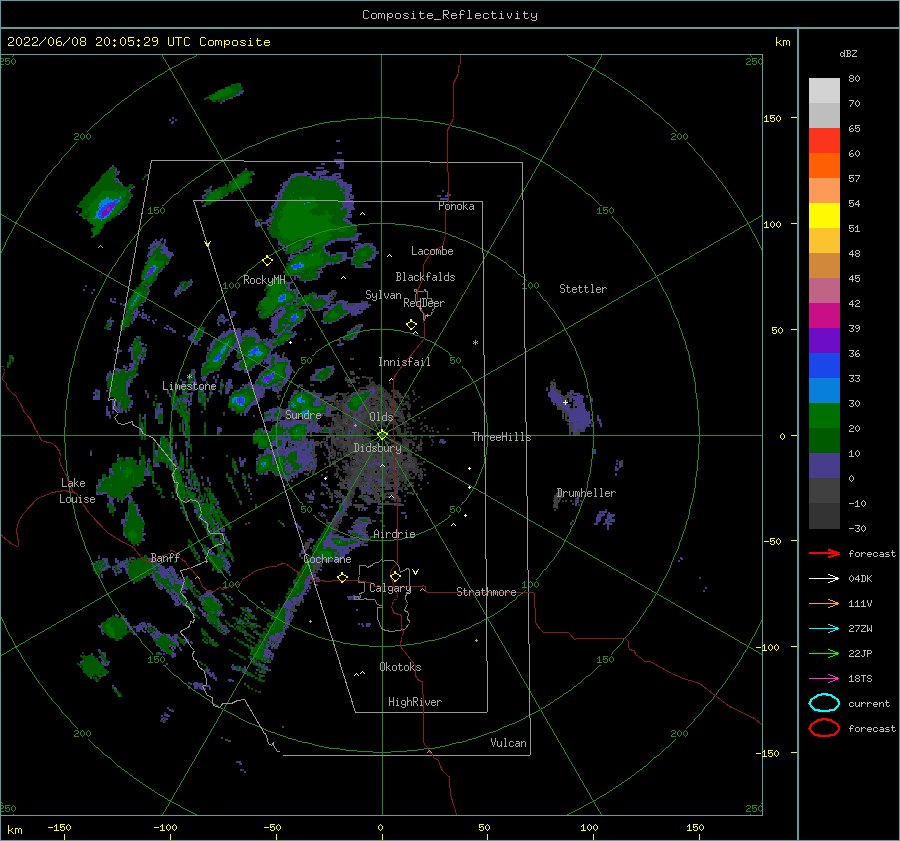
Task: Pick the orange swatch between 60 and 57
Action: [824, 166]
